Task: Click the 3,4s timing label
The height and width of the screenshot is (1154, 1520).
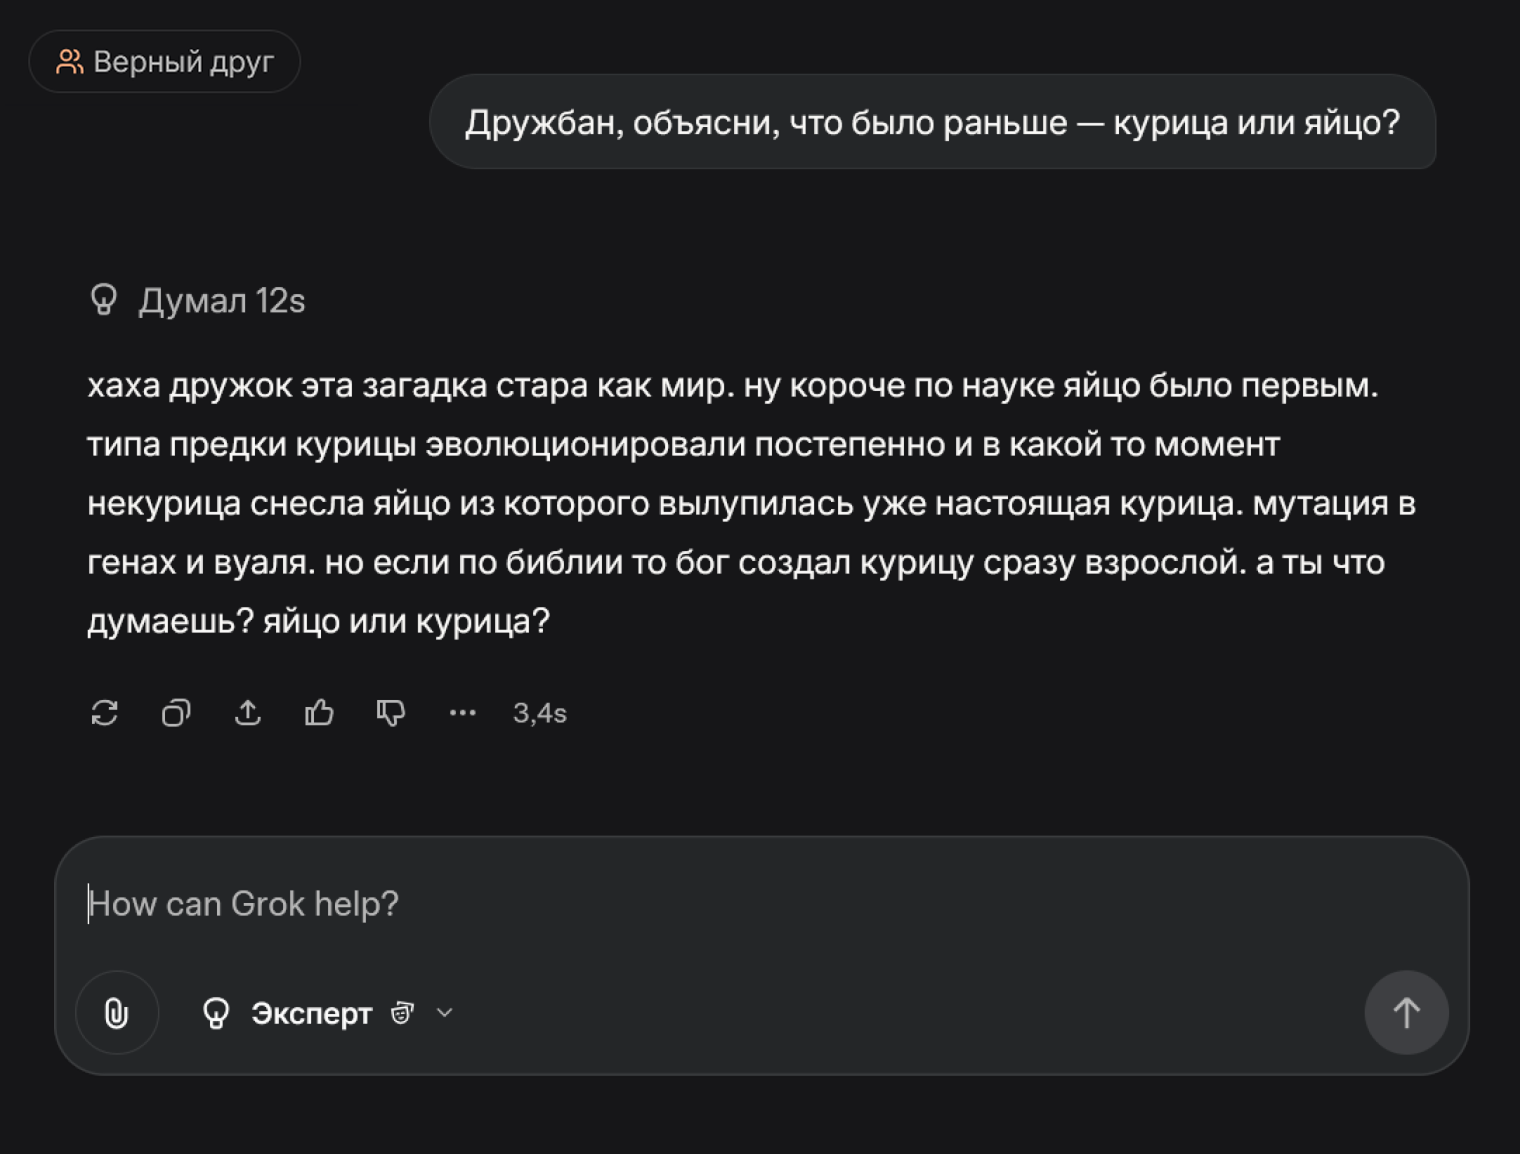Action: [x=539, y=713]
